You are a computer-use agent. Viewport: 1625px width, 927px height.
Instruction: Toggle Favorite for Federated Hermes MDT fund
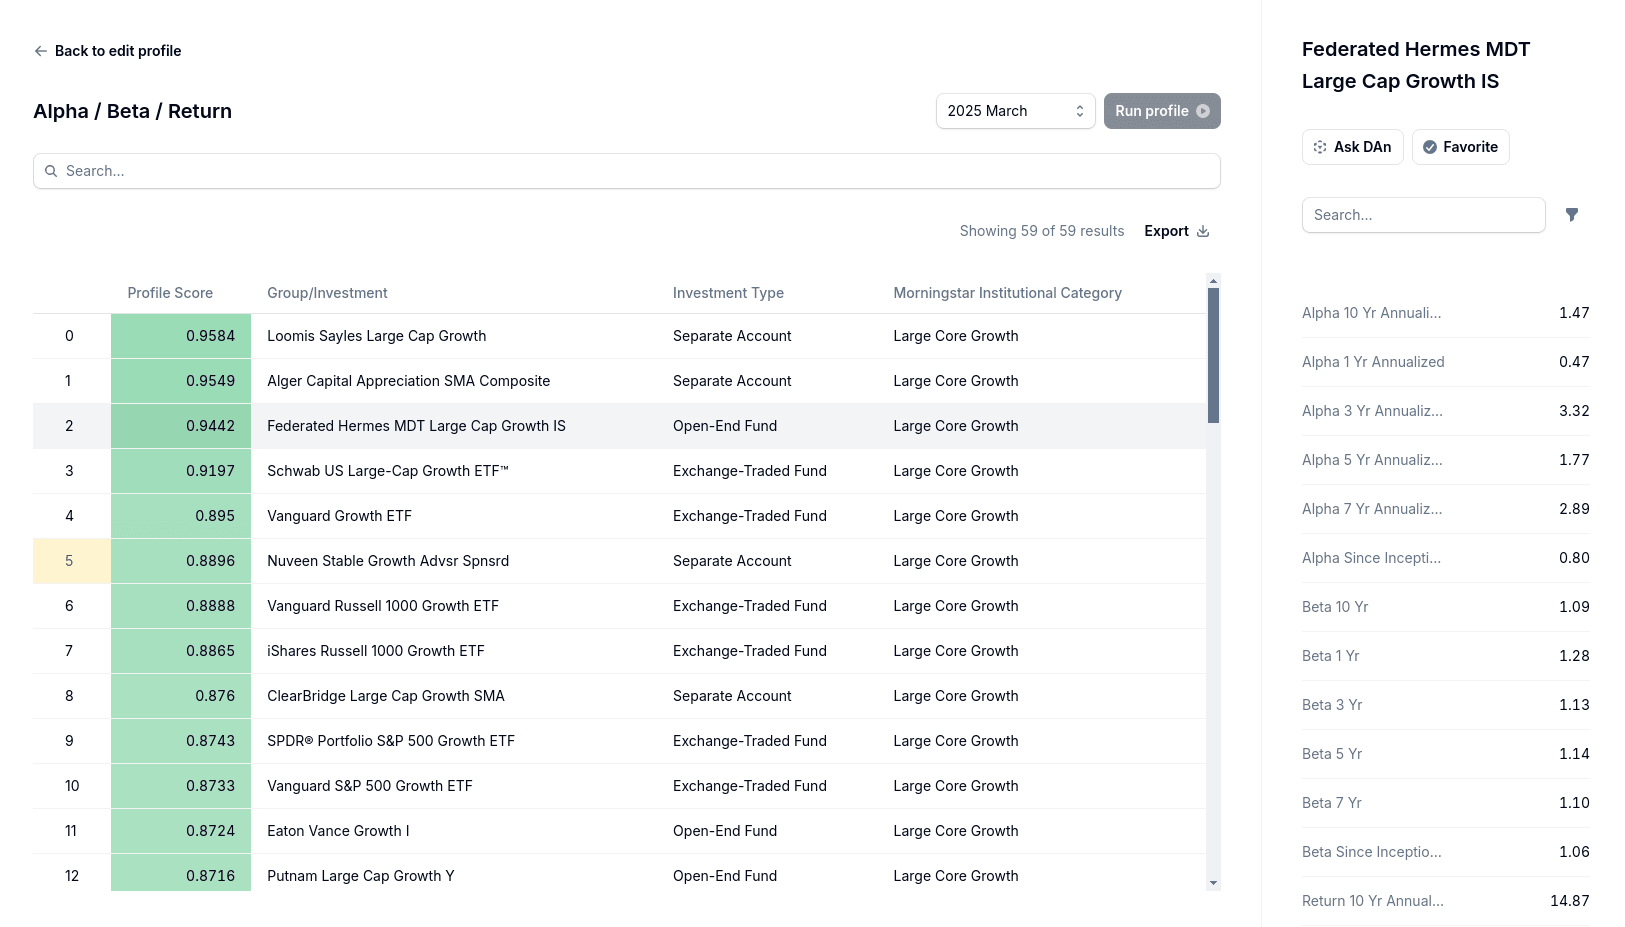pos(1460,146)
